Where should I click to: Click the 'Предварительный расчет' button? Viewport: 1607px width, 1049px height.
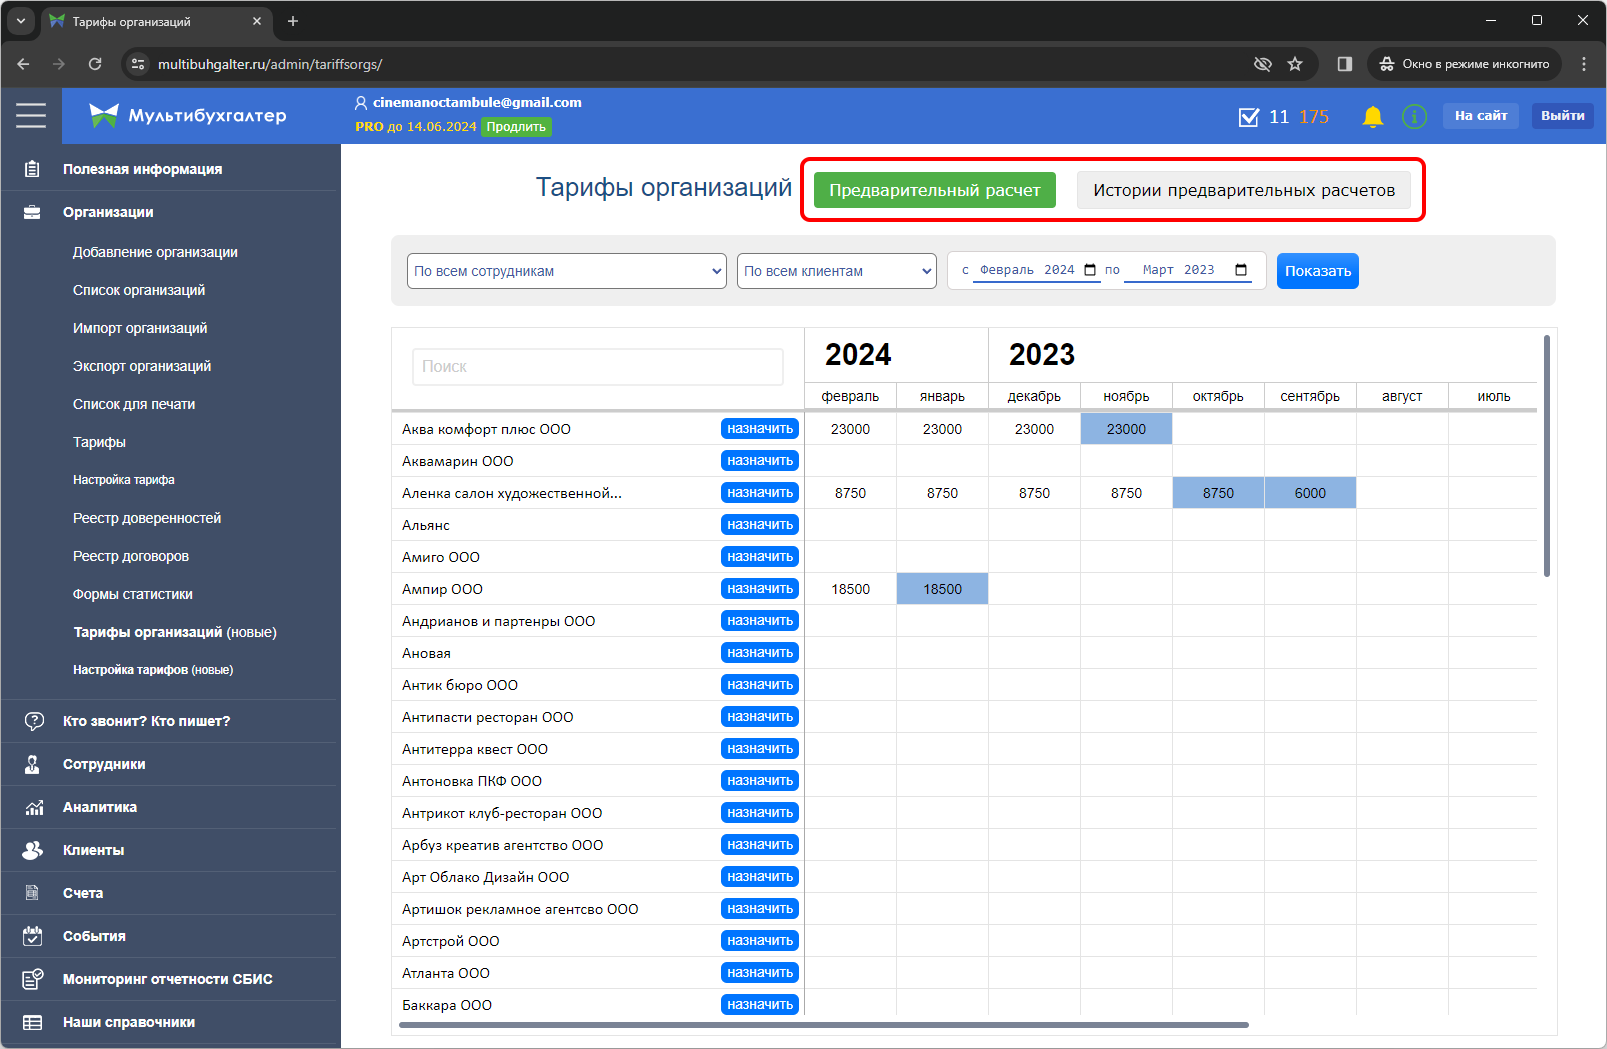pyautogui.click(x=934, y=190)
